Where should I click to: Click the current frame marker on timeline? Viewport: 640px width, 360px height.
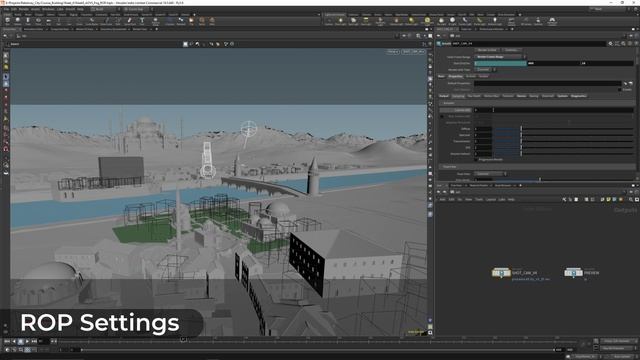tap(184, 339)
